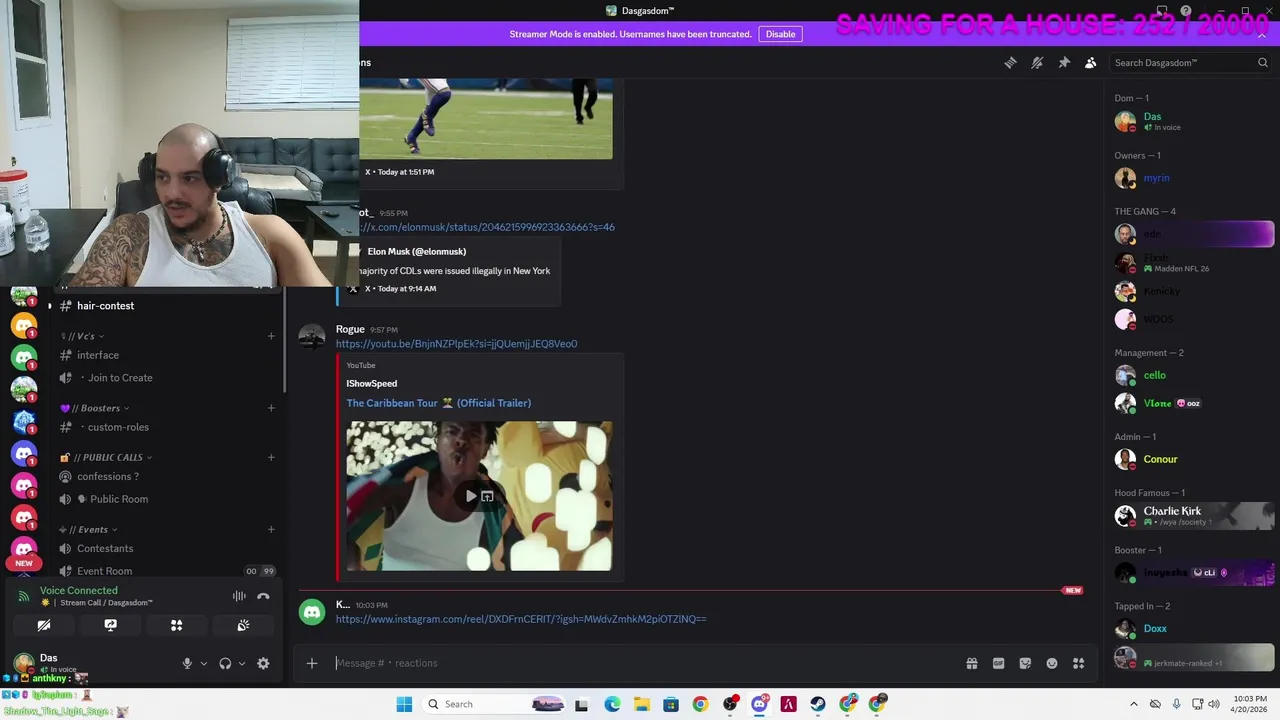Toggle the member list icon

point(1091,62)
